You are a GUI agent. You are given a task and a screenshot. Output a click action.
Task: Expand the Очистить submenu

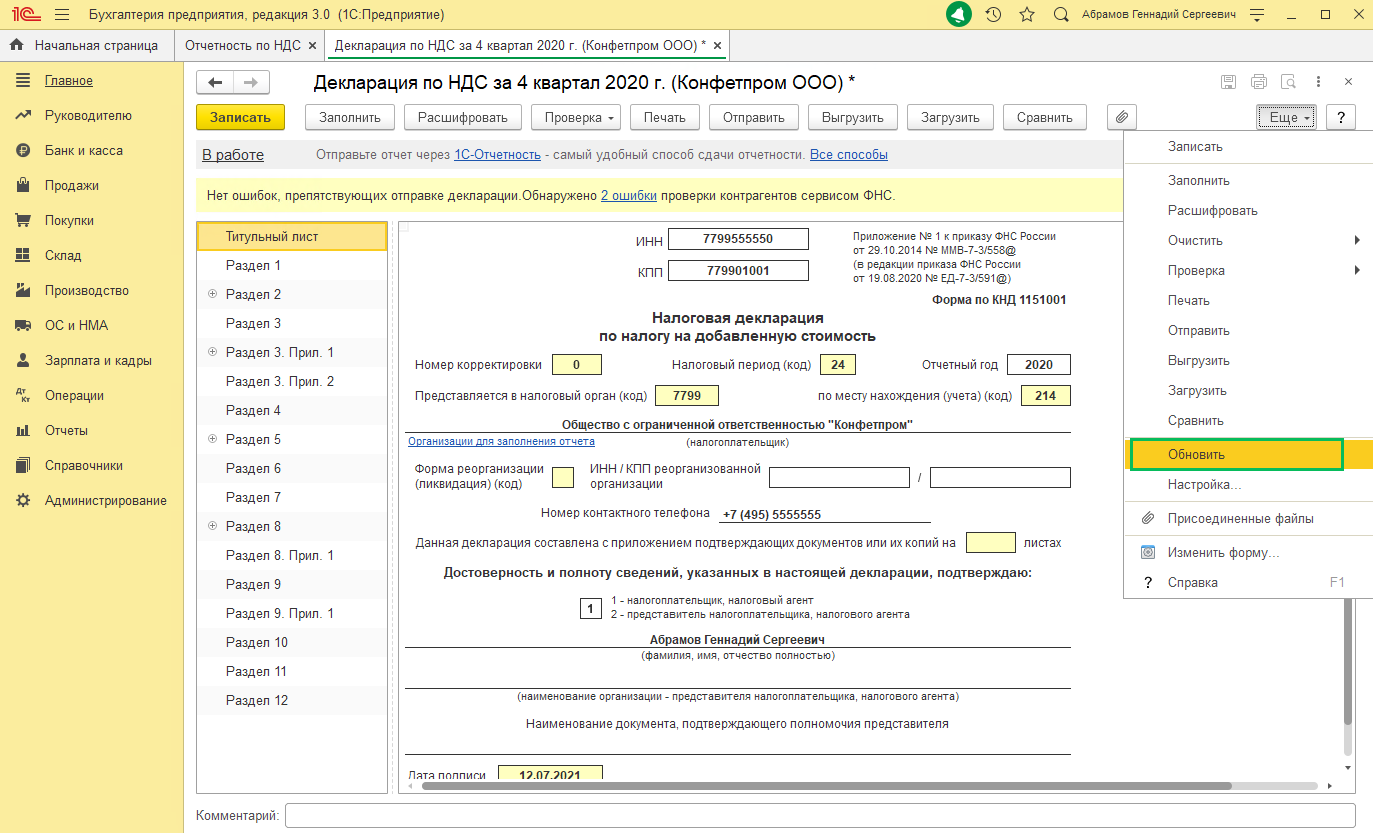pos(1248,240)
